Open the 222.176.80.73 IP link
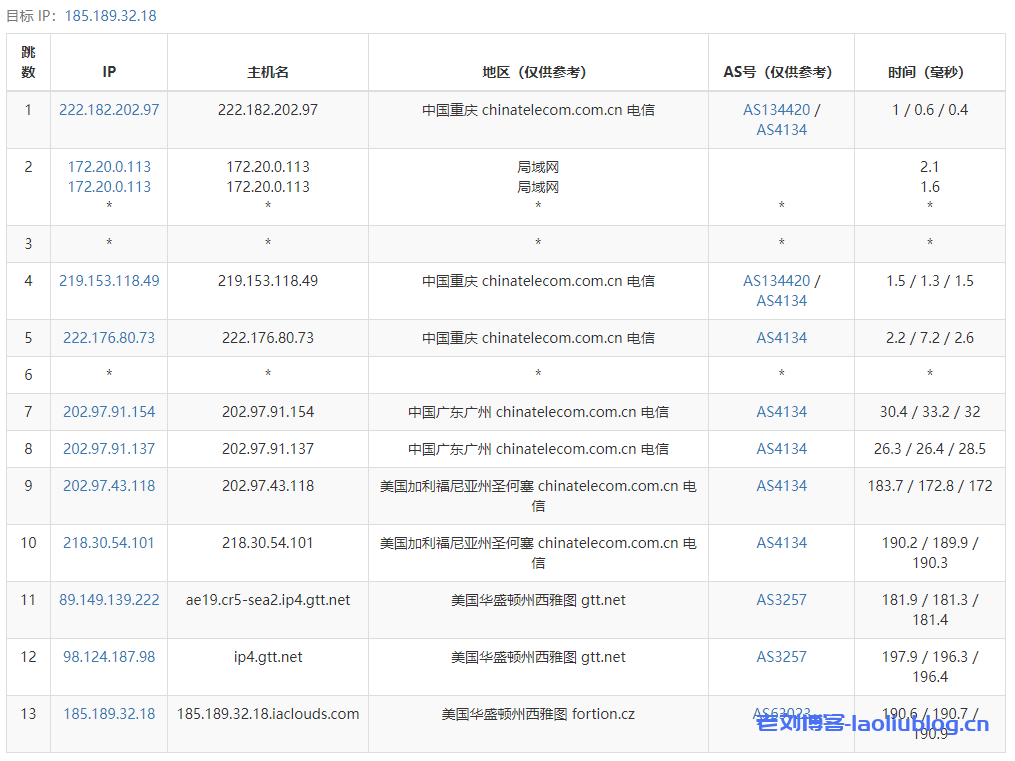1015x761 pixels. [x=109, y=338]
